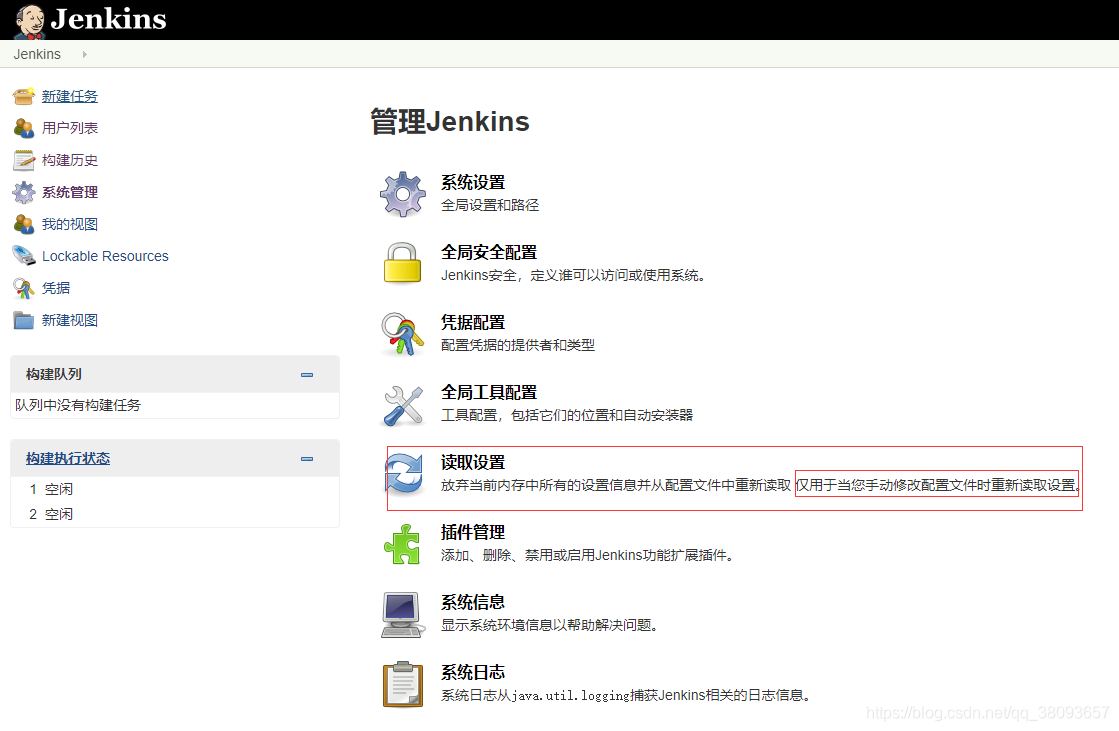Click the 系统日志 clipboard icon

coord(402,684)
